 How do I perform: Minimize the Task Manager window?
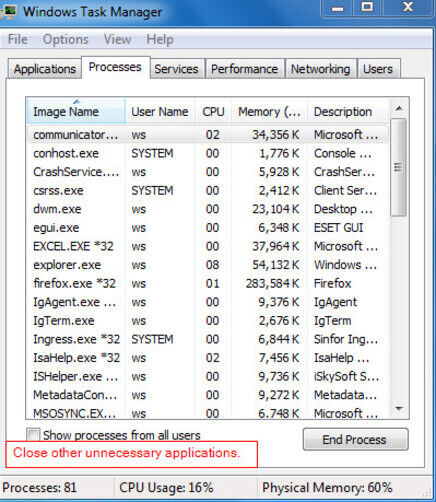(x=338, y=8)
